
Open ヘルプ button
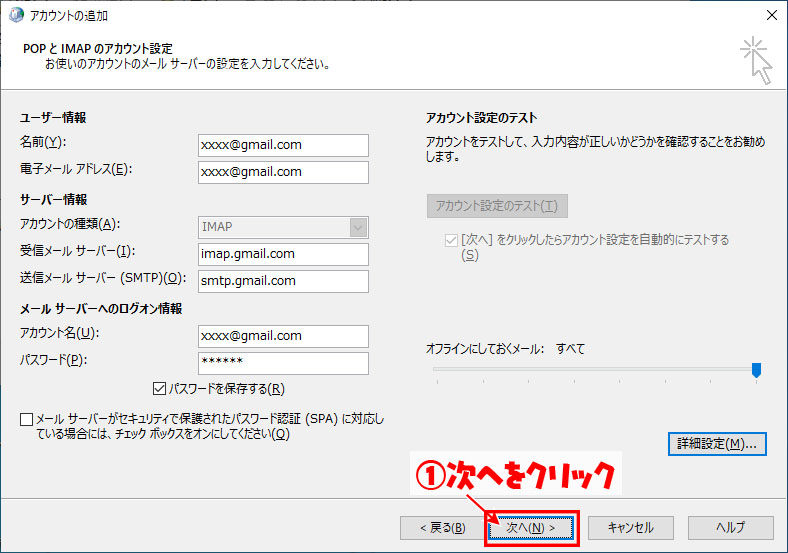[730, 528]
